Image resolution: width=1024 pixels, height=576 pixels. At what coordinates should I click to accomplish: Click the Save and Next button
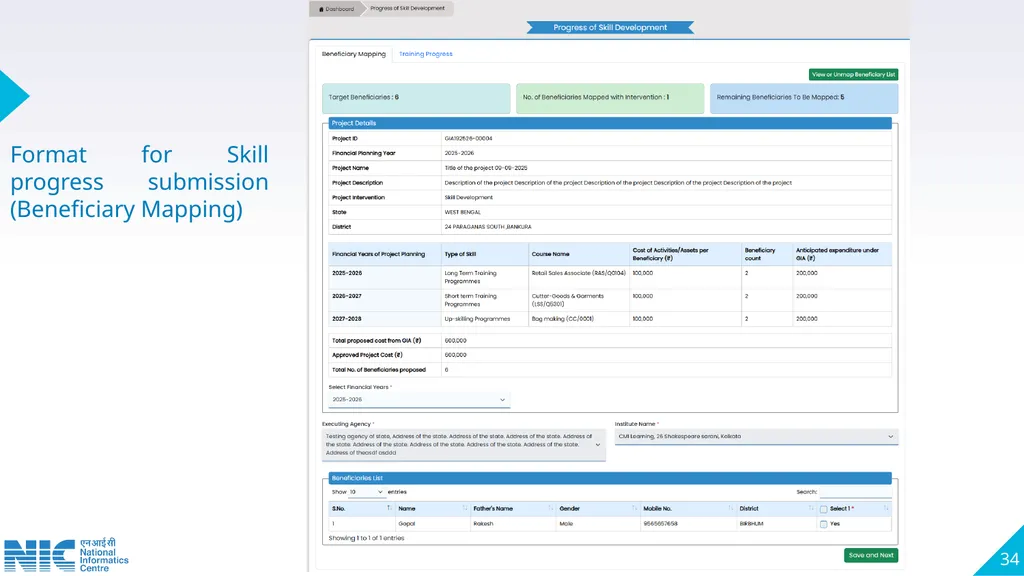click(x=871, y=555)
